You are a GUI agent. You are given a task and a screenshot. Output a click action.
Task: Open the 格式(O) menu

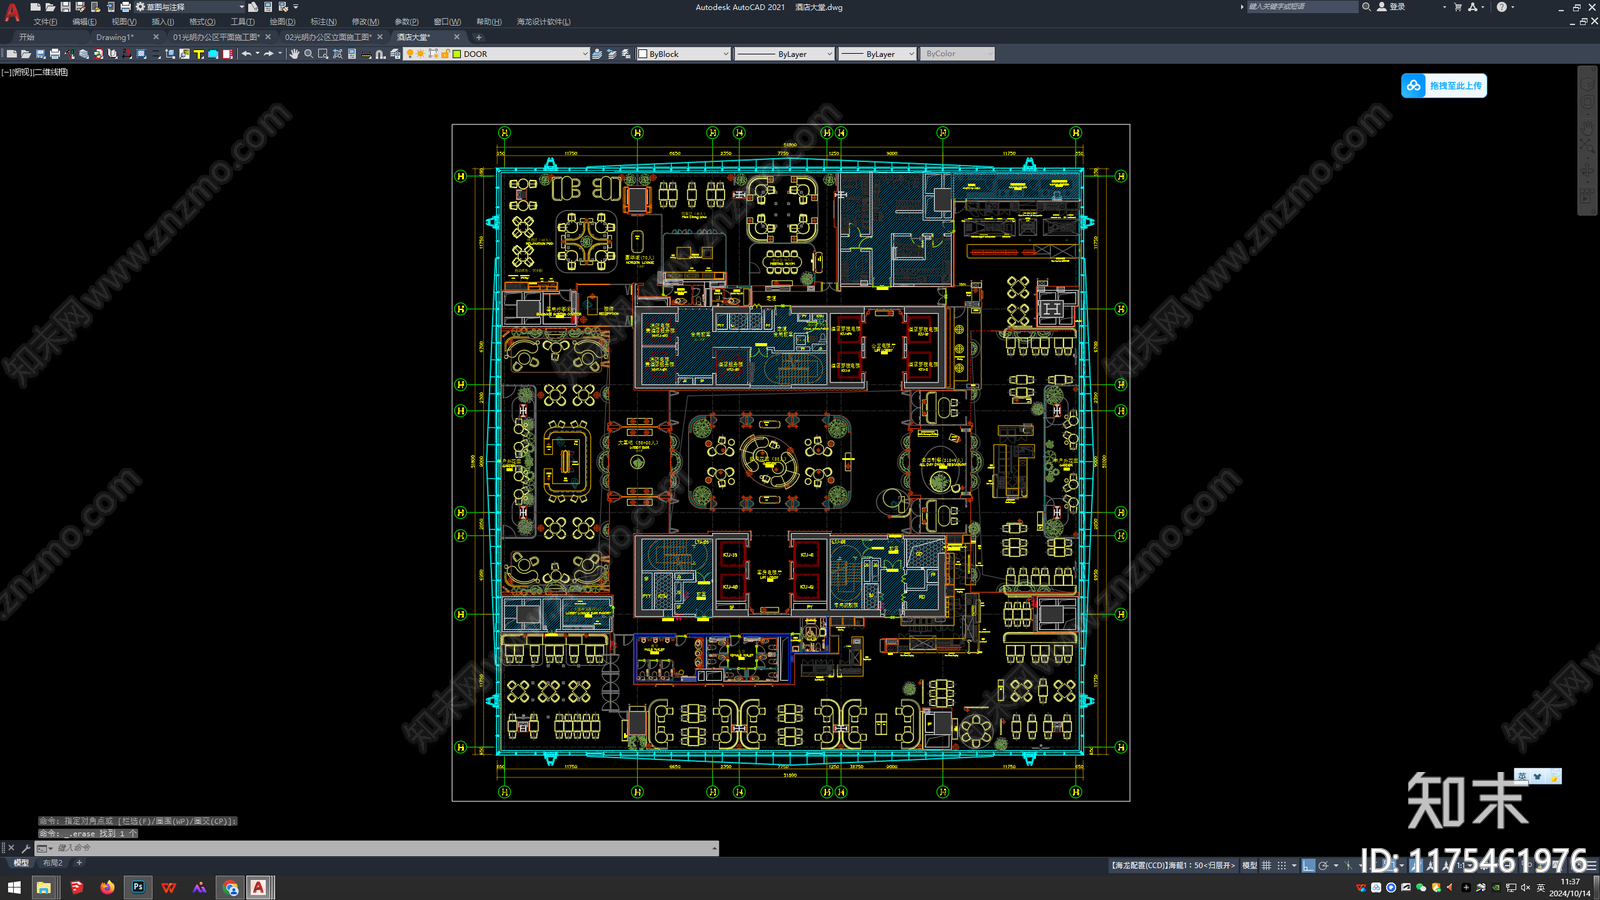pos(202,22)
